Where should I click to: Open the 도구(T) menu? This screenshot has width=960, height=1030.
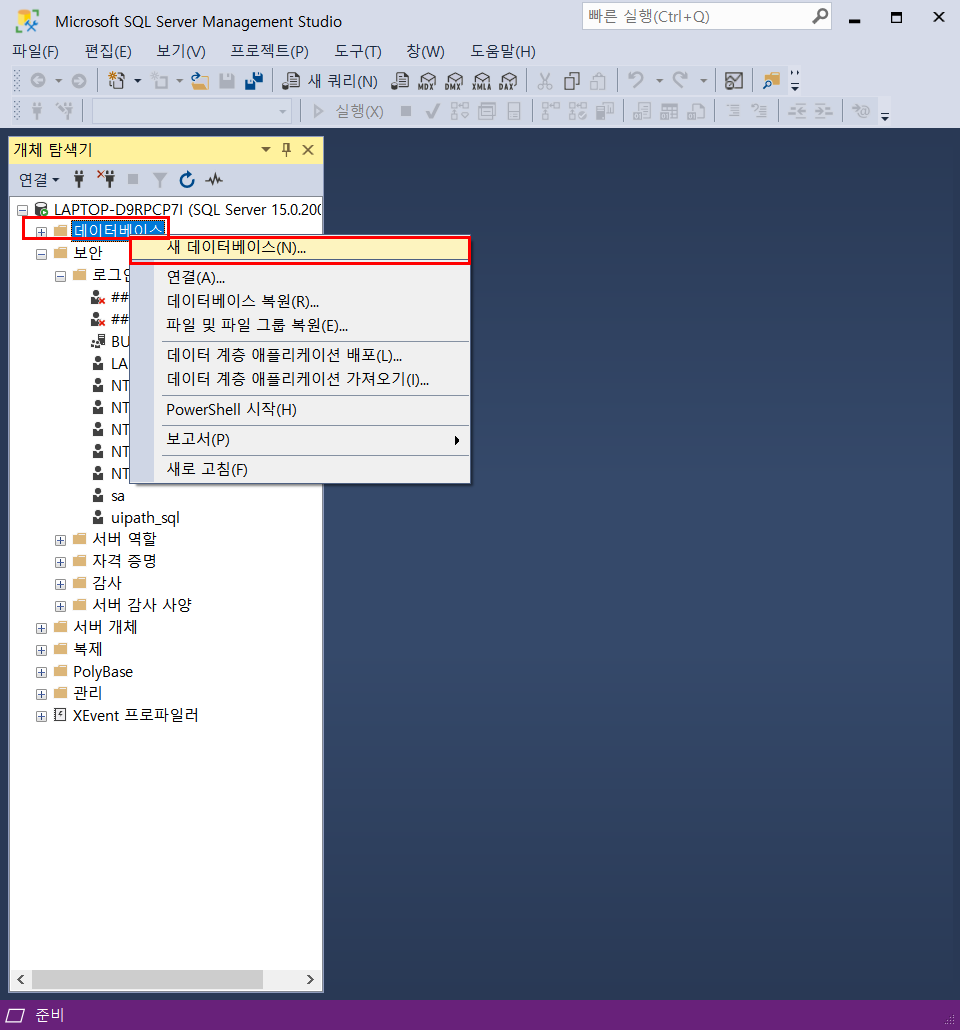coord(357,51)
